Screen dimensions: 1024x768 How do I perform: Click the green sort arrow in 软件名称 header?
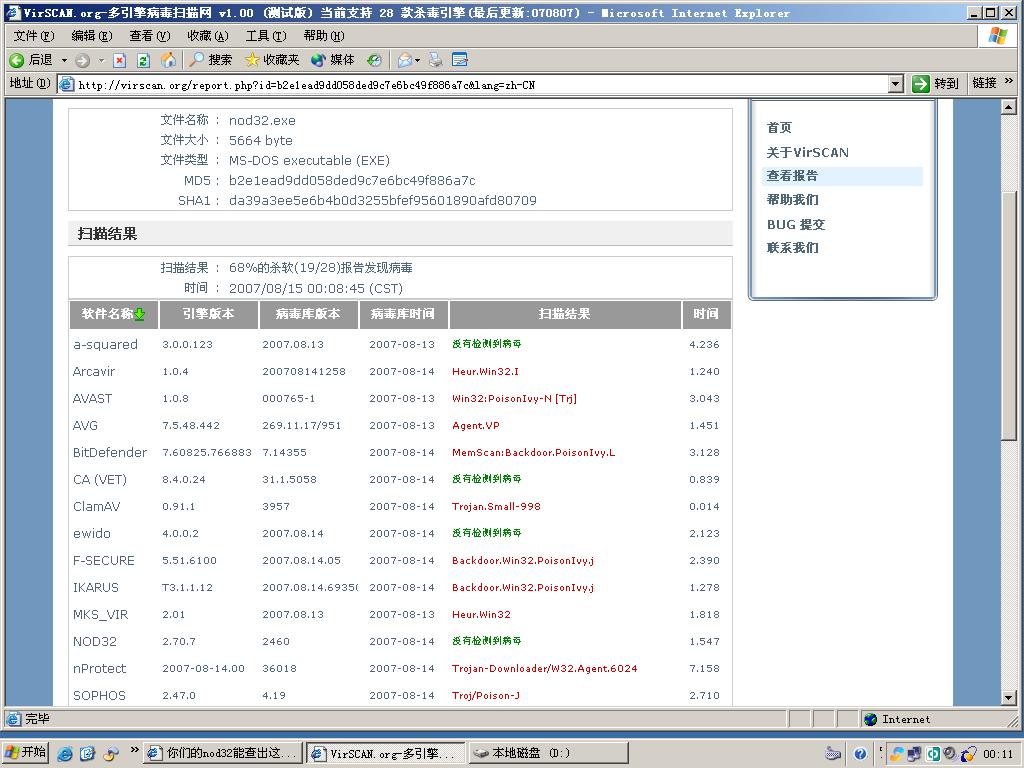click(139, 314)
